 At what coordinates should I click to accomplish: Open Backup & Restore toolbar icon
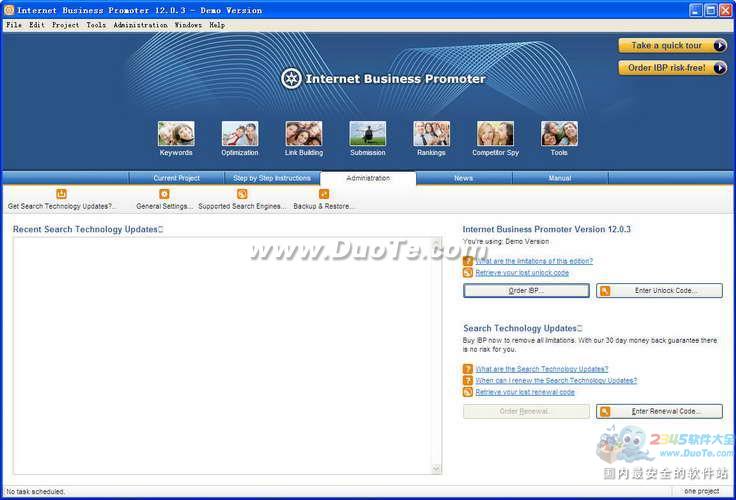(x=324, y=193)
